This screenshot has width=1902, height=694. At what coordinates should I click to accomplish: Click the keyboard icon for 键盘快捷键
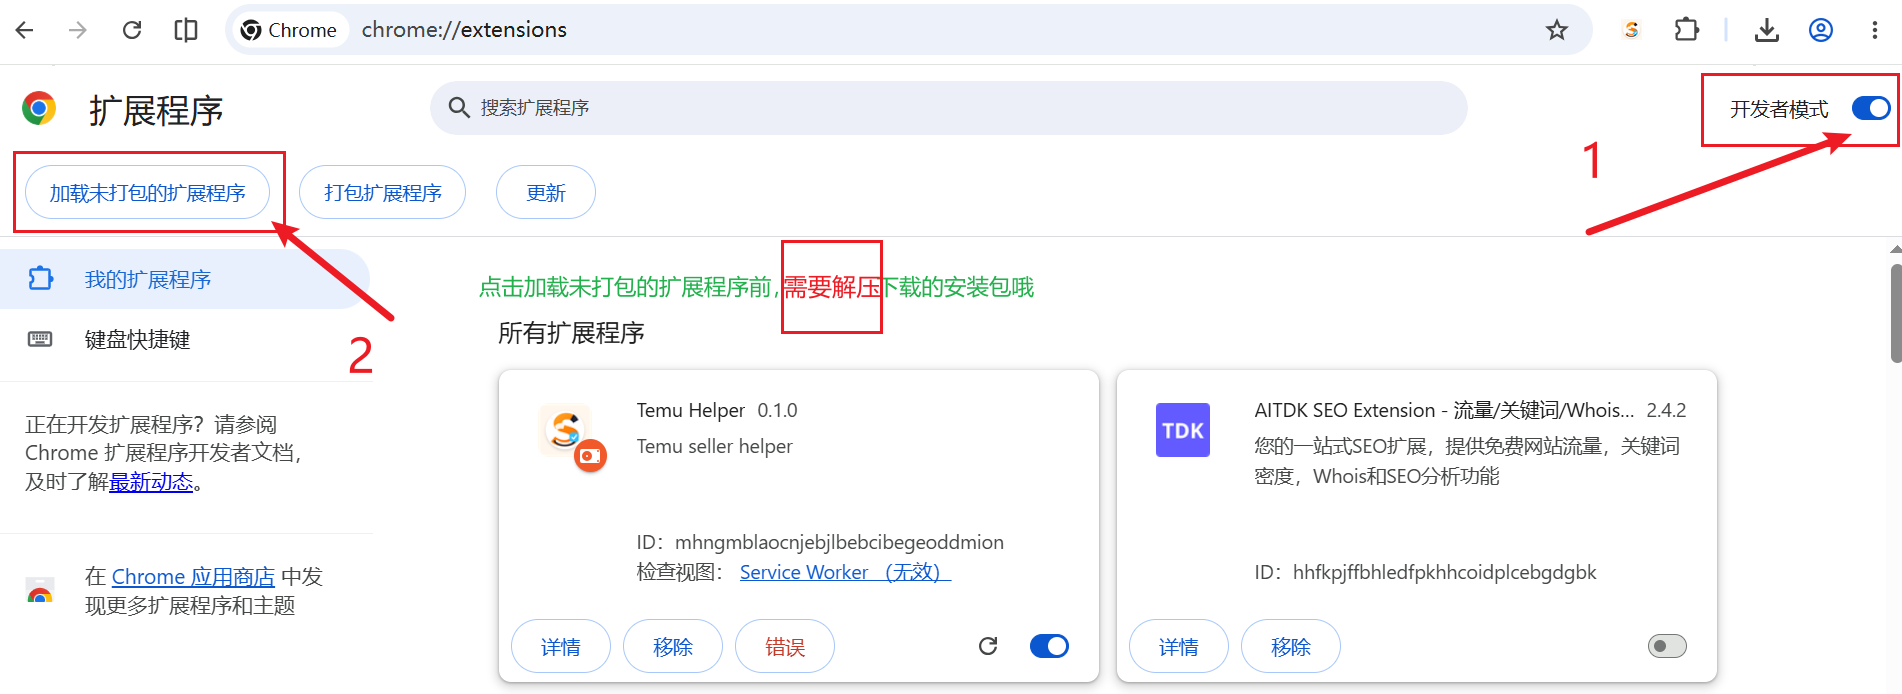click(x=40, y=339)
